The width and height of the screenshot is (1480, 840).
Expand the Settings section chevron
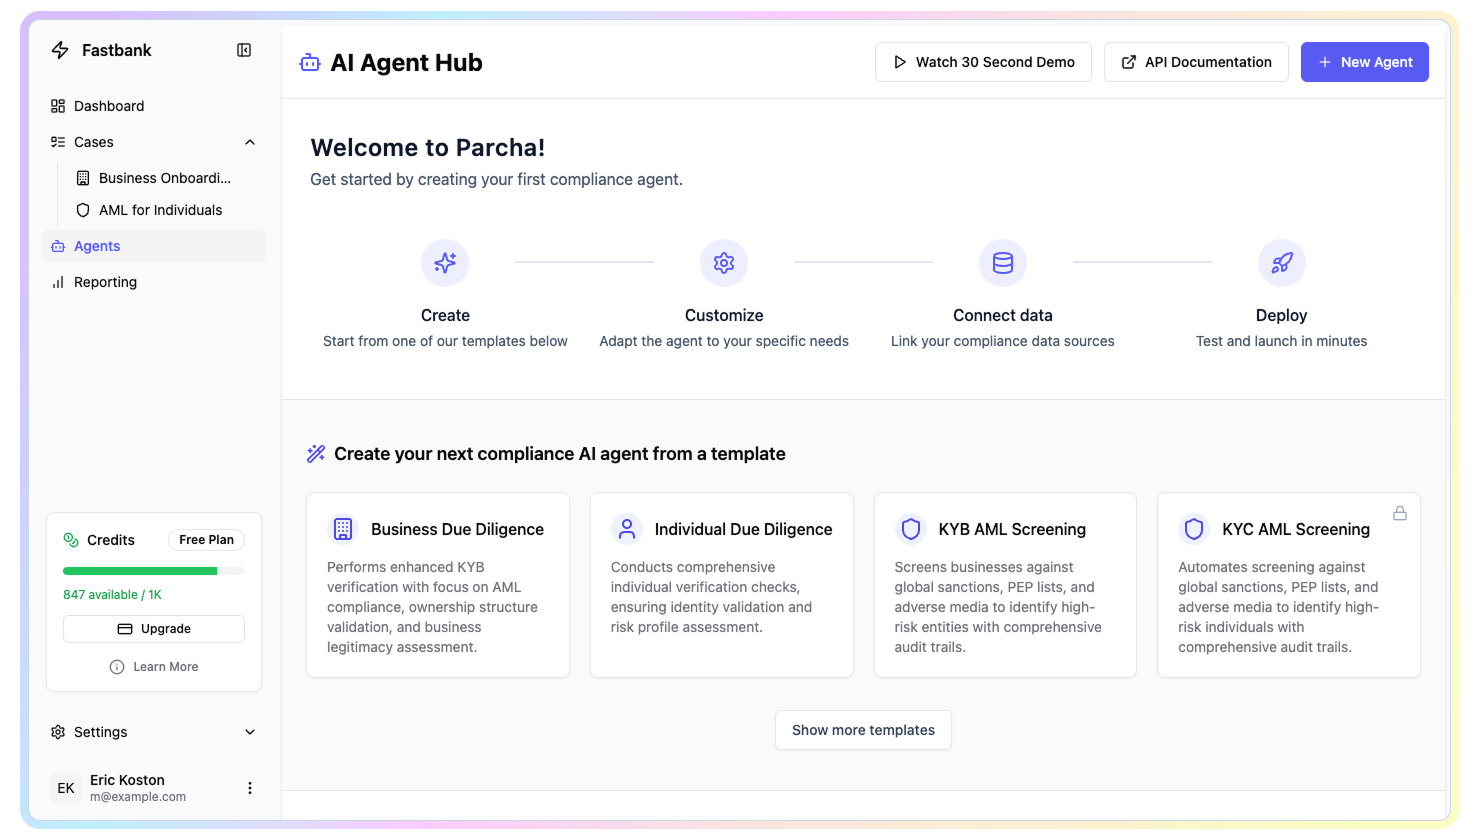click(x=250, y=732)
